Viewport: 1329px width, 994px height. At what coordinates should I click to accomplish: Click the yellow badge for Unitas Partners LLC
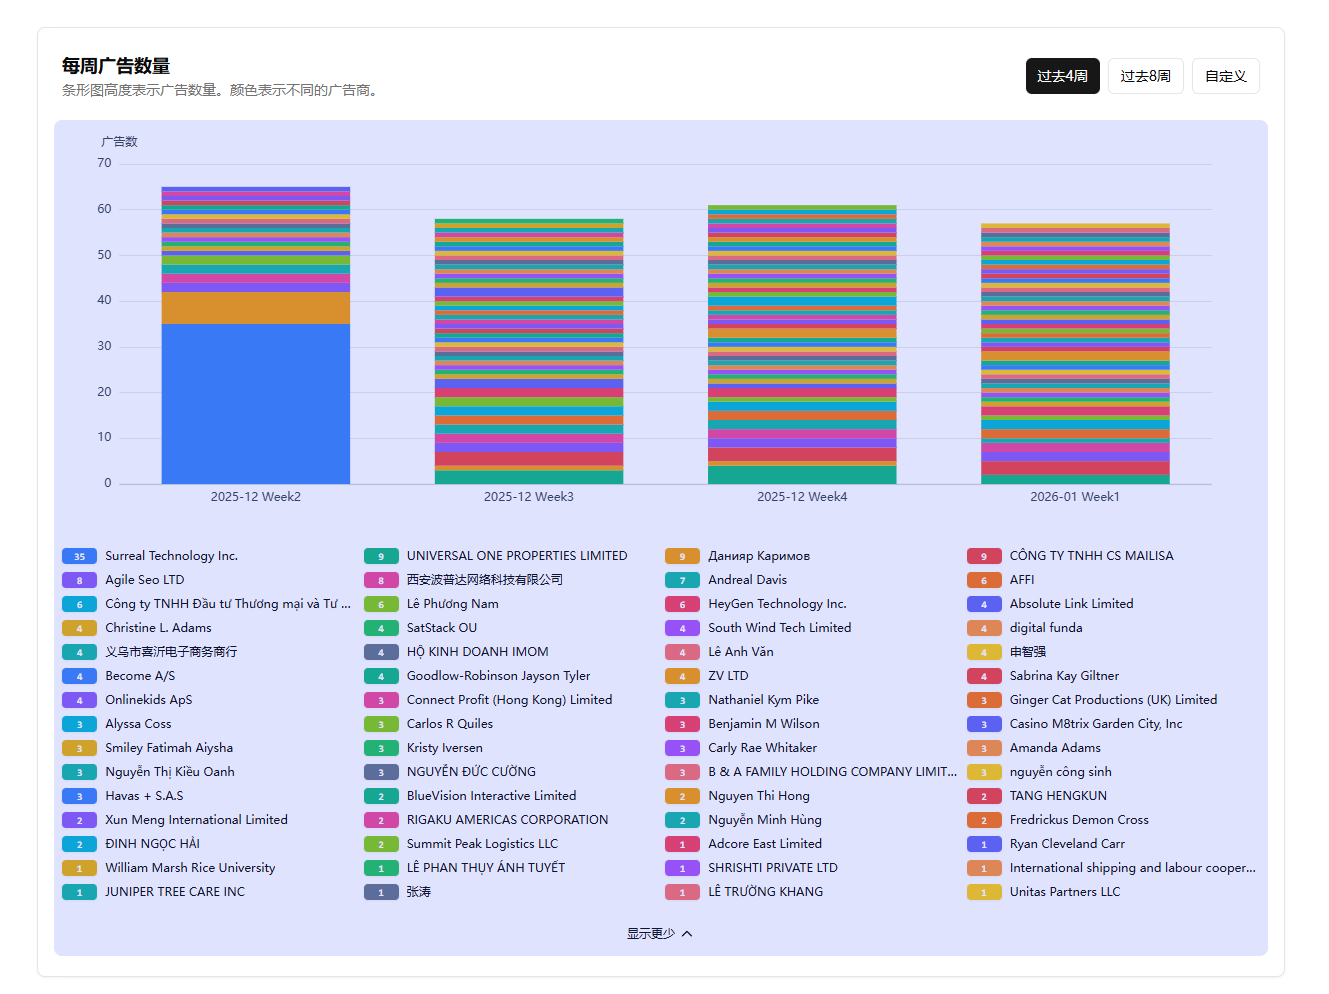984,892
